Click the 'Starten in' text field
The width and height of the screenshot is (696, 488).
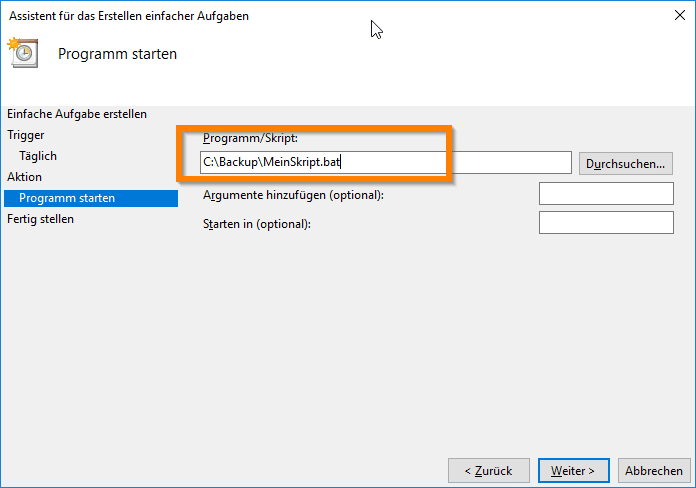click(606, 223)
